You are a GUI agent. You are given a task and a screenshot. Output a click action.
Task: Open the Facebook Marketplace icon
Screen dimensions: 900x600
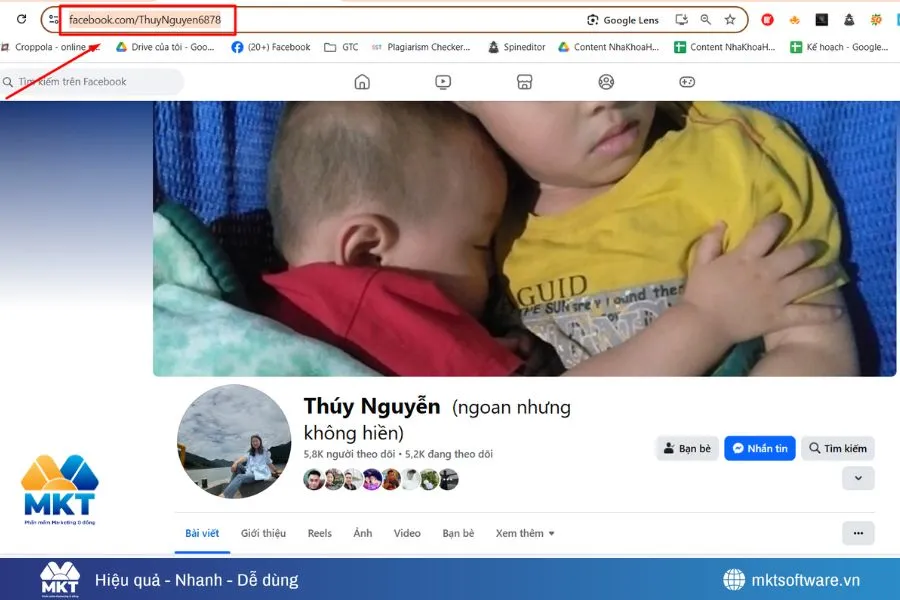pos(524,82)
